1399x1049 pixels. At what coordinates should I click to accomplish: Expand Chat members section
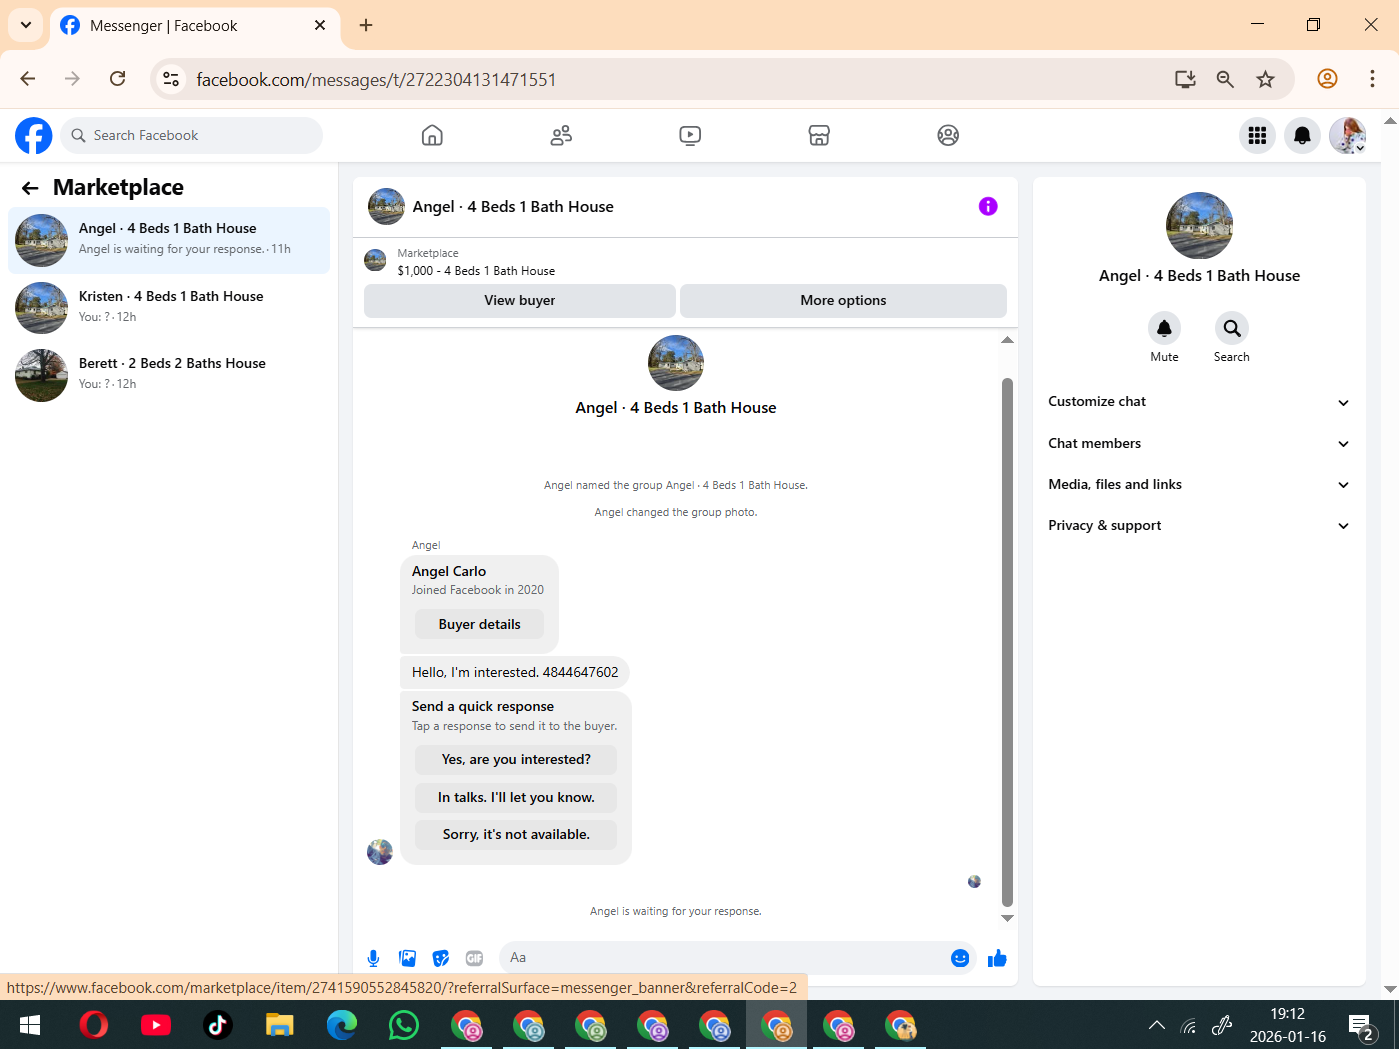coord(1199,443)
